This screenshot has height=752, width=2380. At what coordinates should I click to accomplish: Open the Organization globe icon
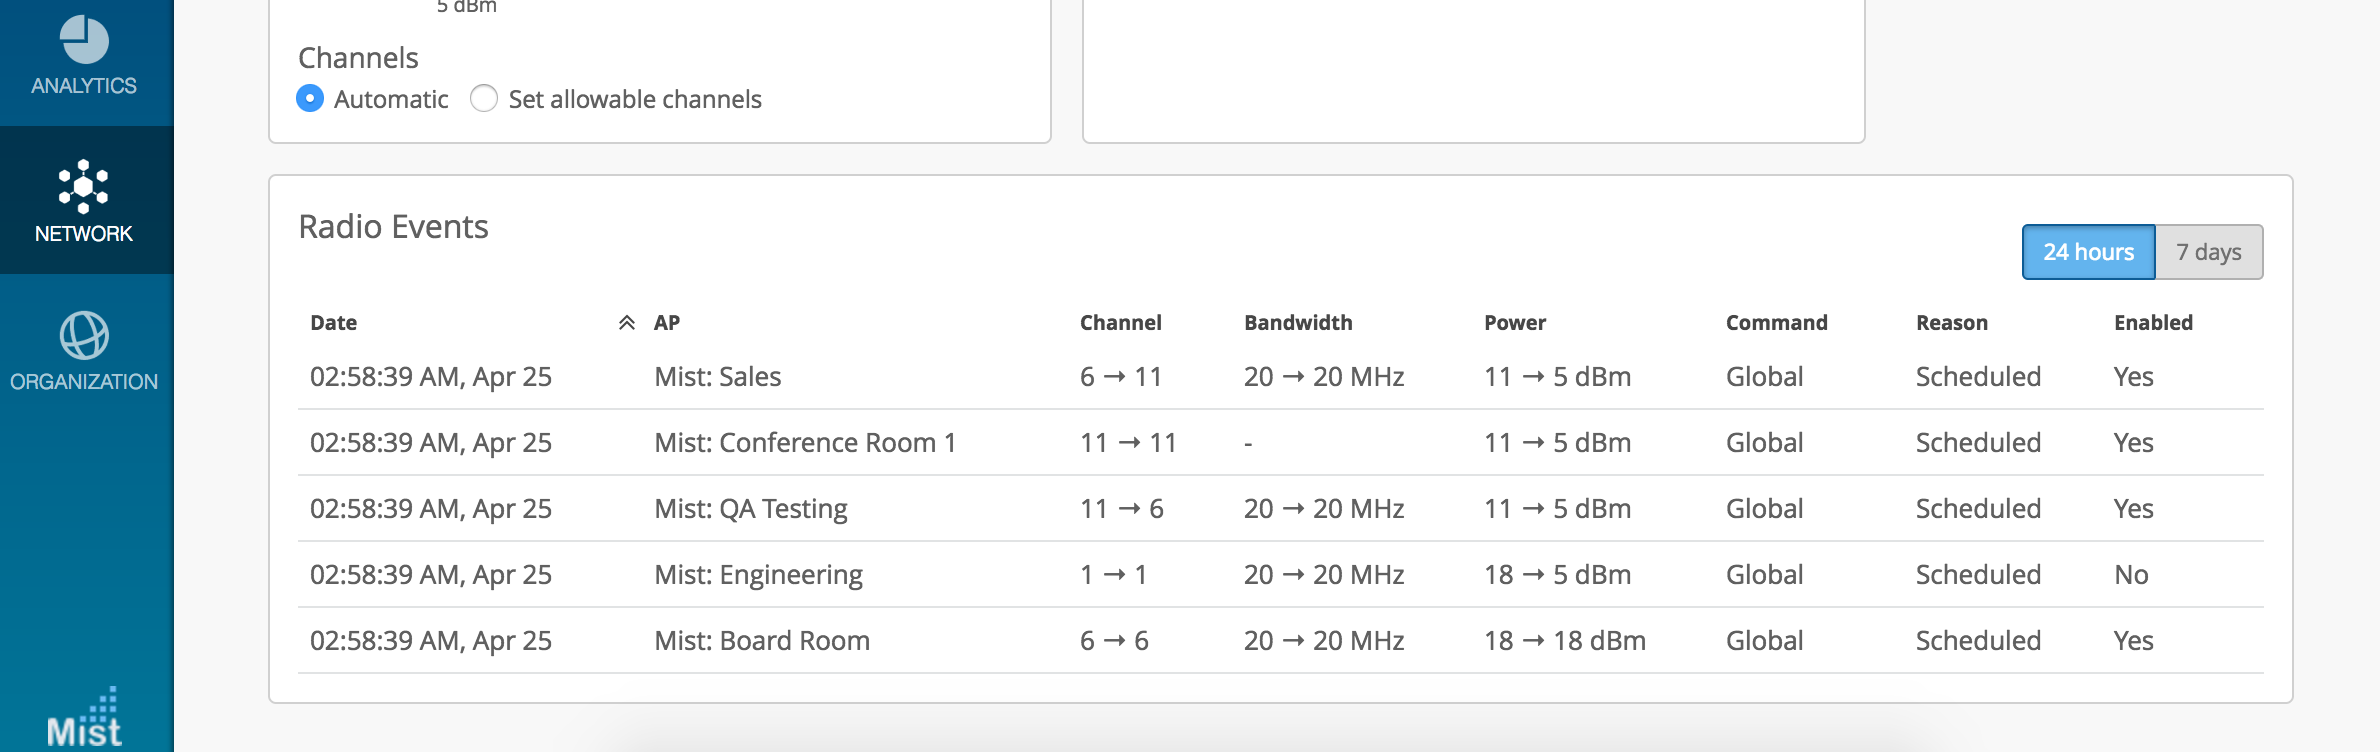click(x=84, y=335)
